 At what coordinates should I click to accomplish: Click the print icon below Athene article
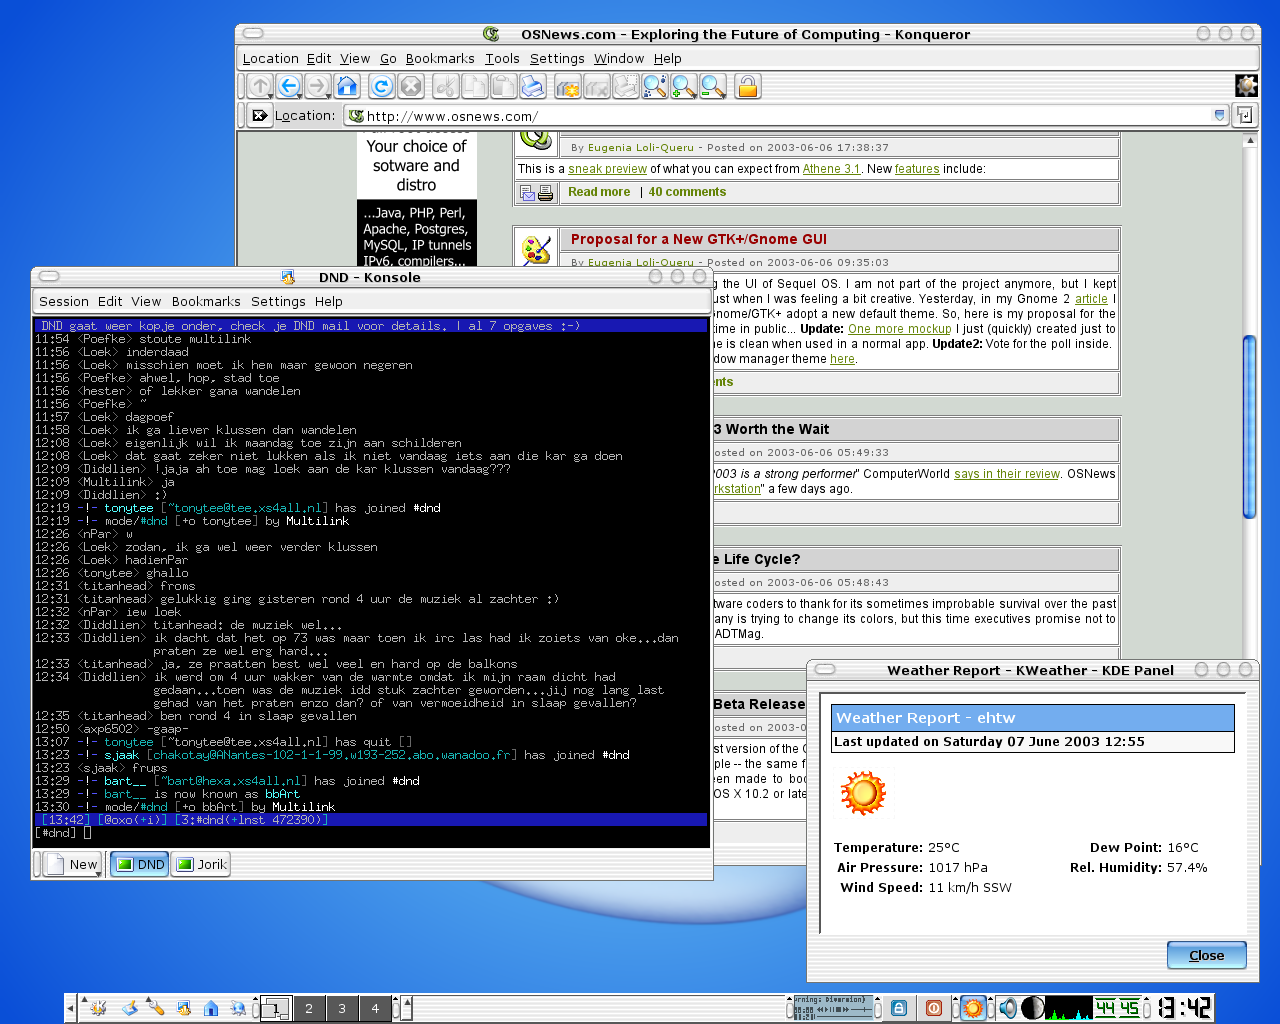tap(546, 193)
